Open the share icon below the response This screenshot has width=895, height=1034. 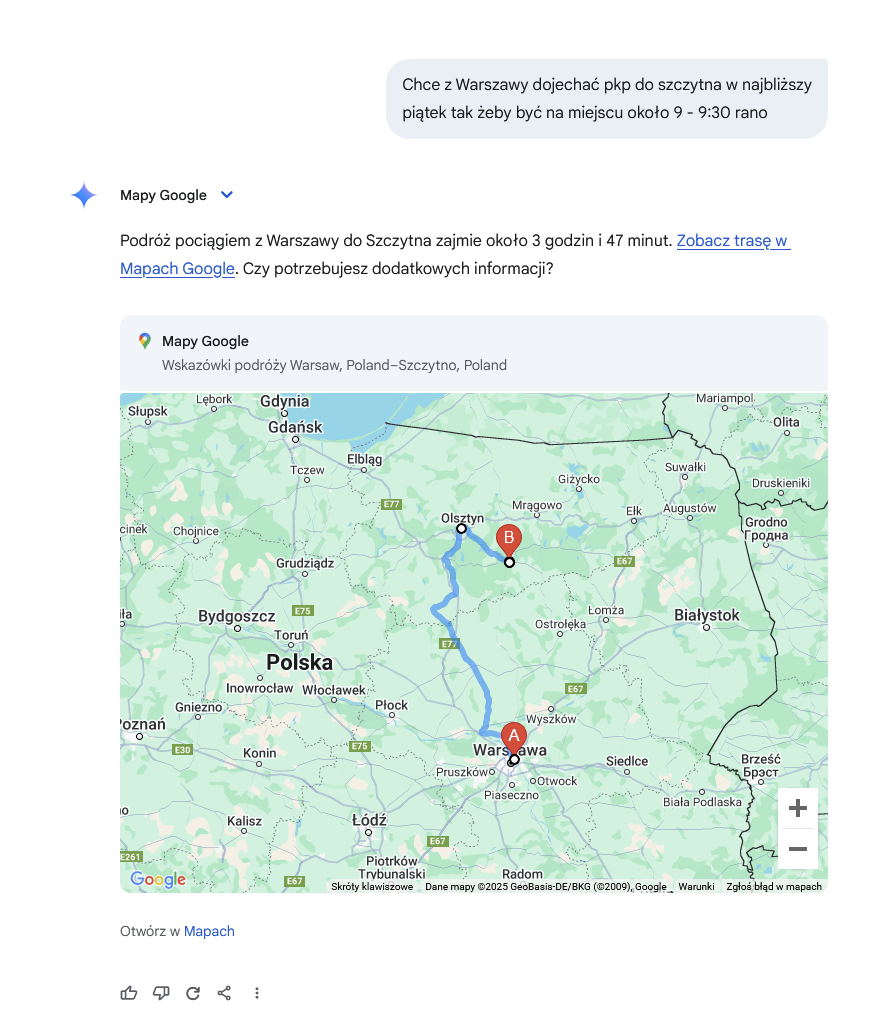[x=224, y=993]
